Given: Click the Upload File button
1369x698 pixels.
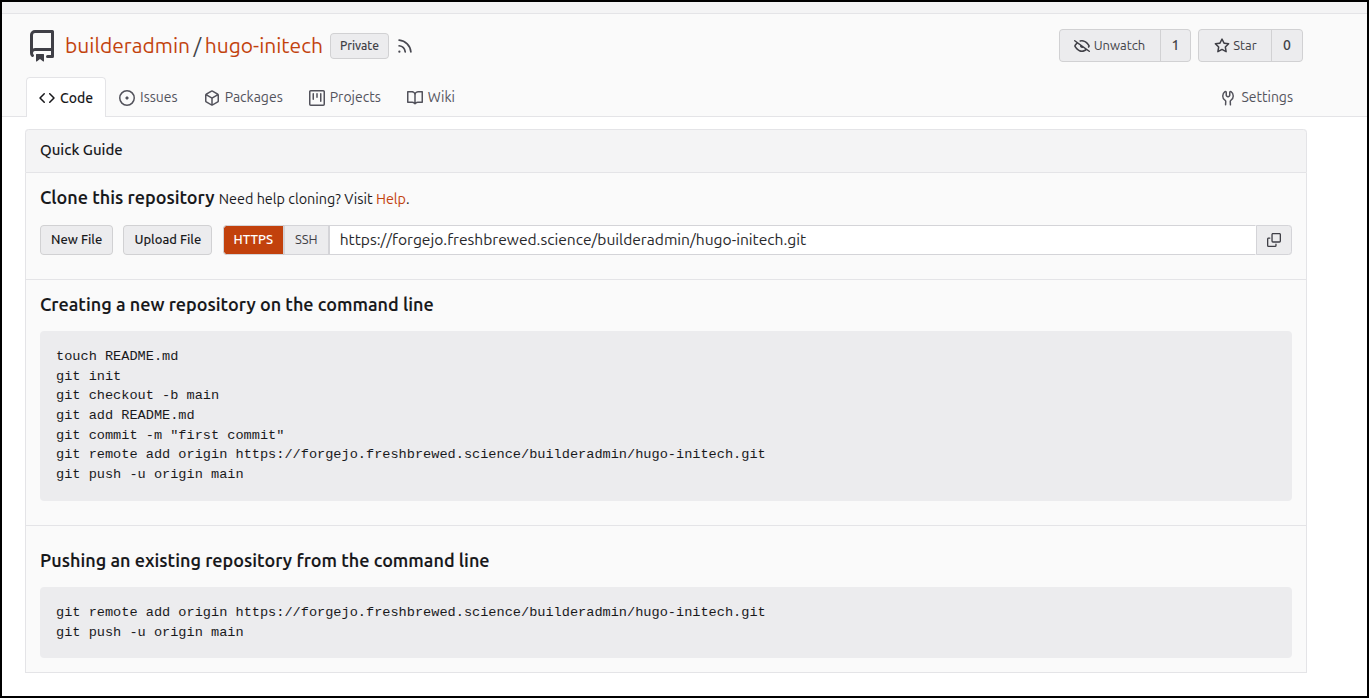Looking at the screenshot, I should 168,240.
